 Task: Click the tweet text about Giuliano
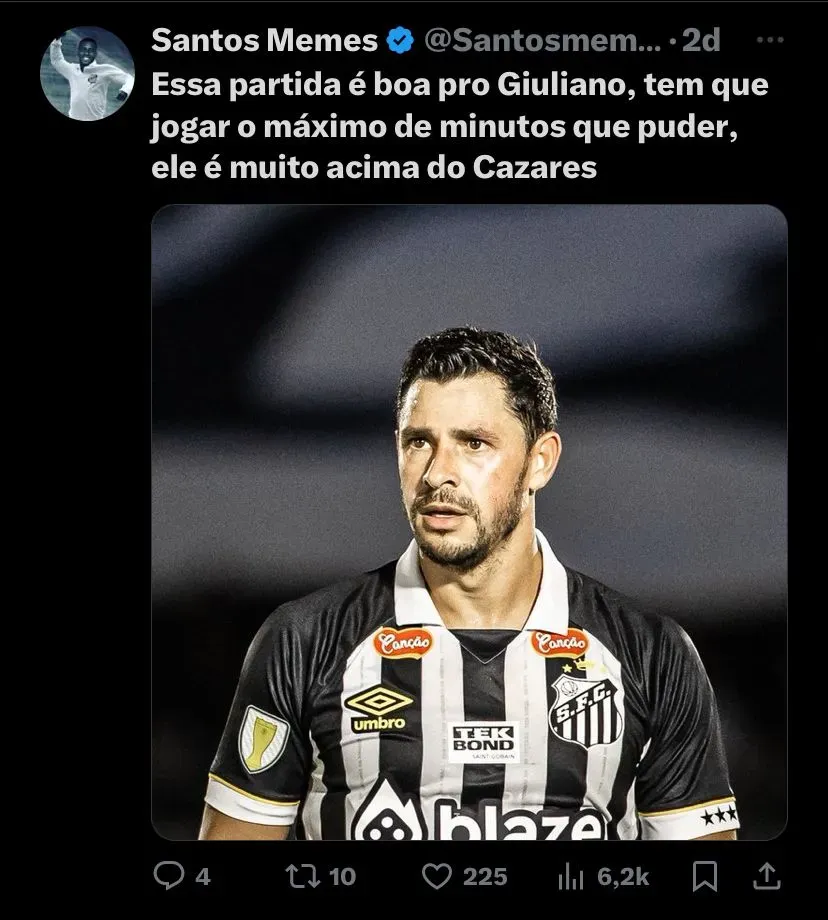459,127
